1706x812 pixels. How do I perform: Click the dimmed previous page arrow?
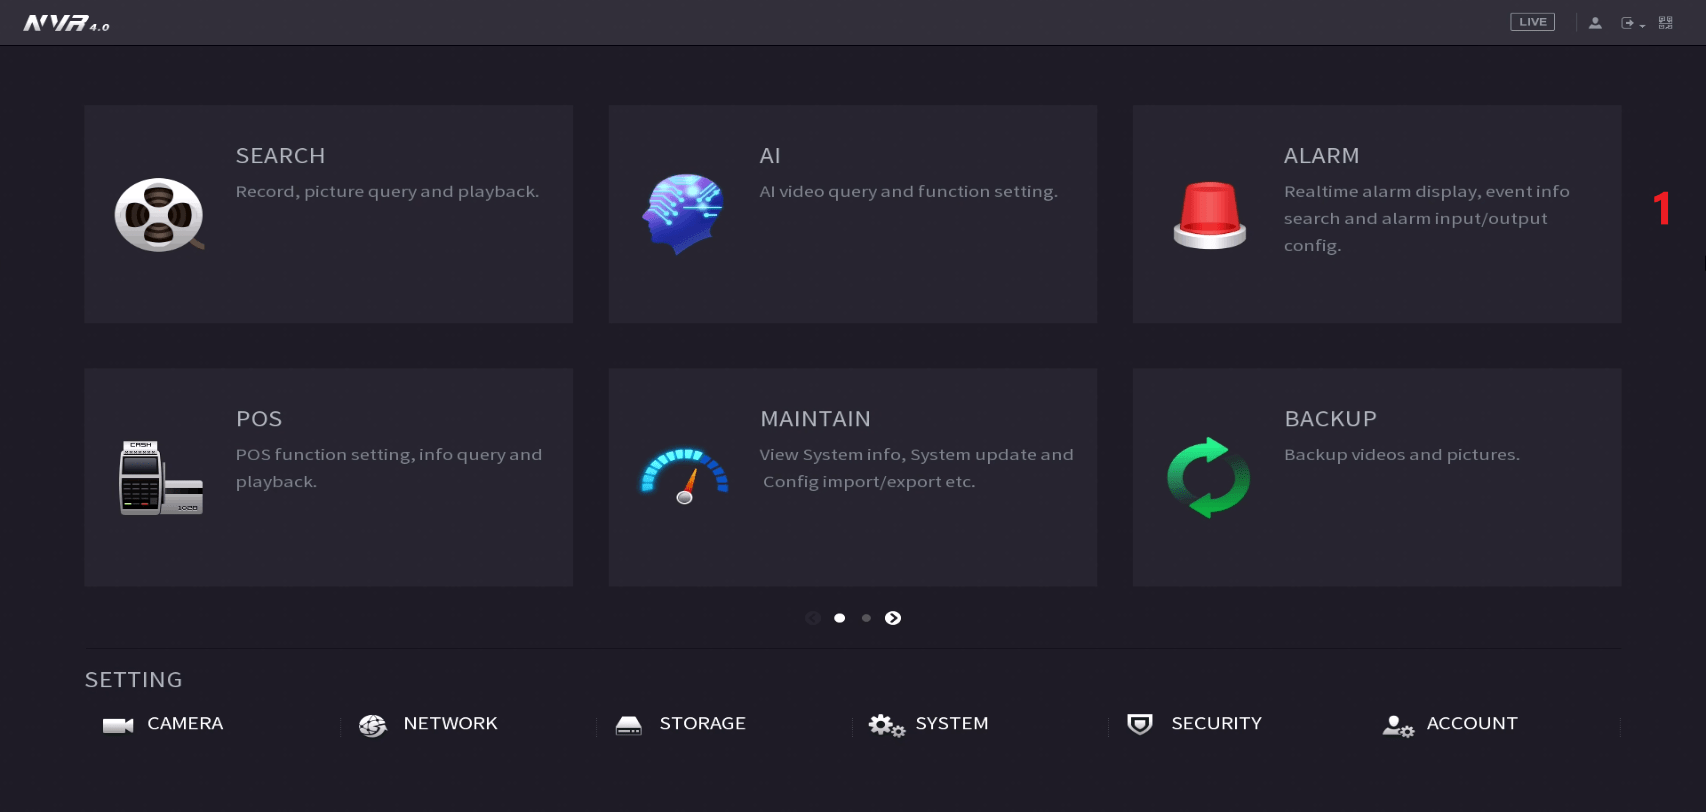point(813,618)
